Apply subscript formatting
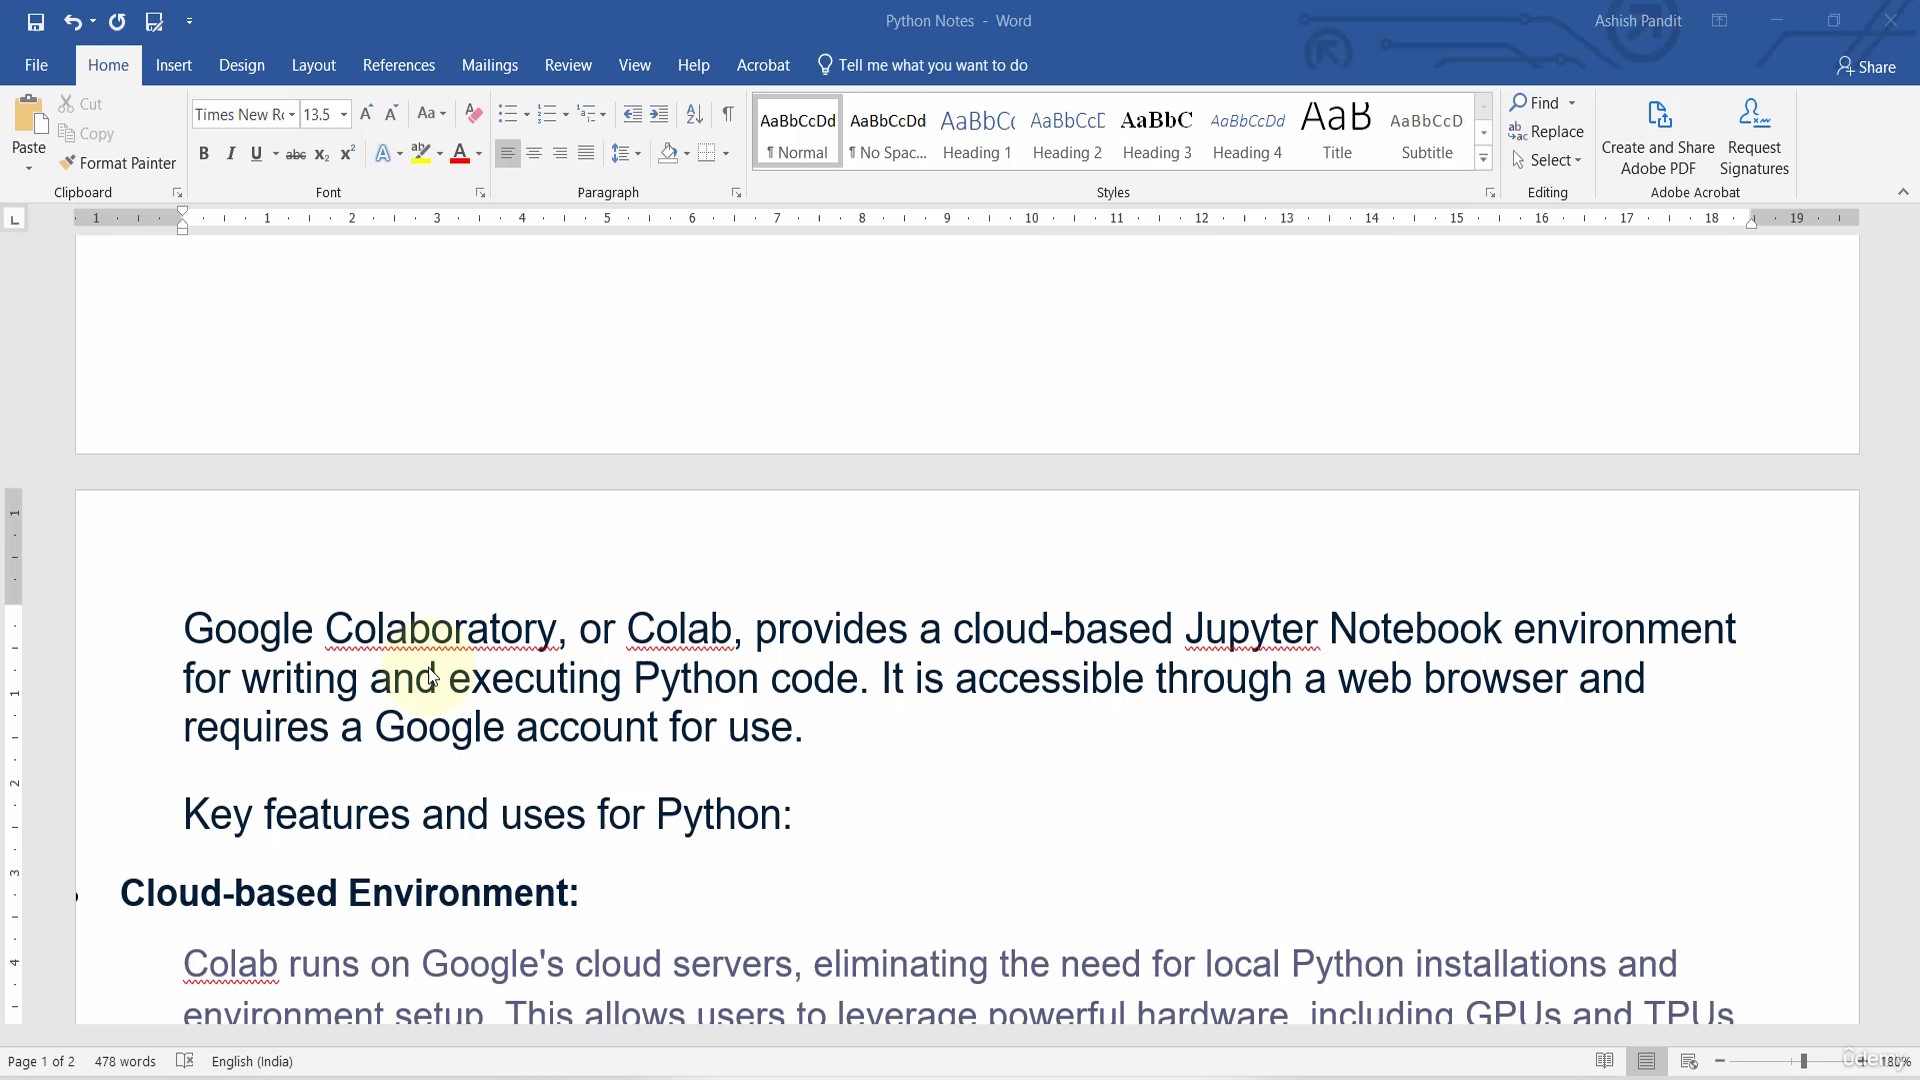 coord(321,154)
